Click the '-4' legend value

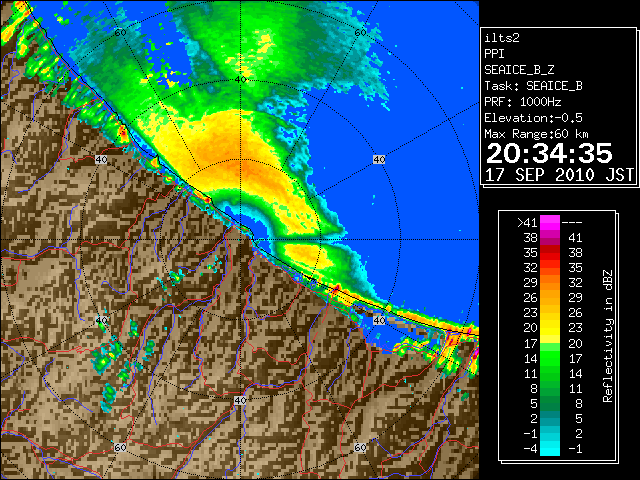click(531, 449)
